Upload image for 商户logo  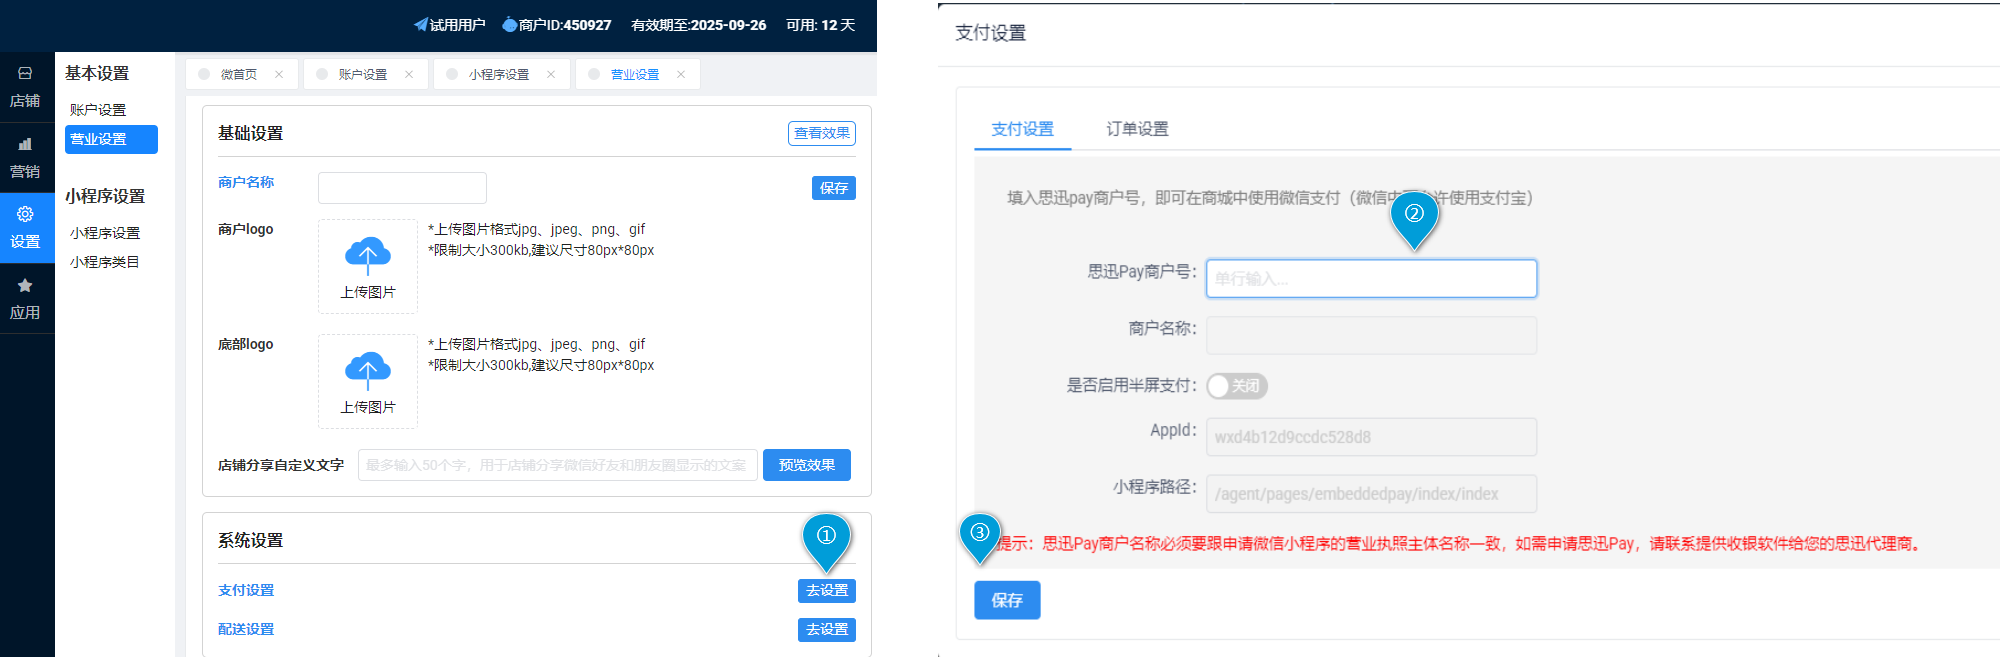tap(368, 267)
